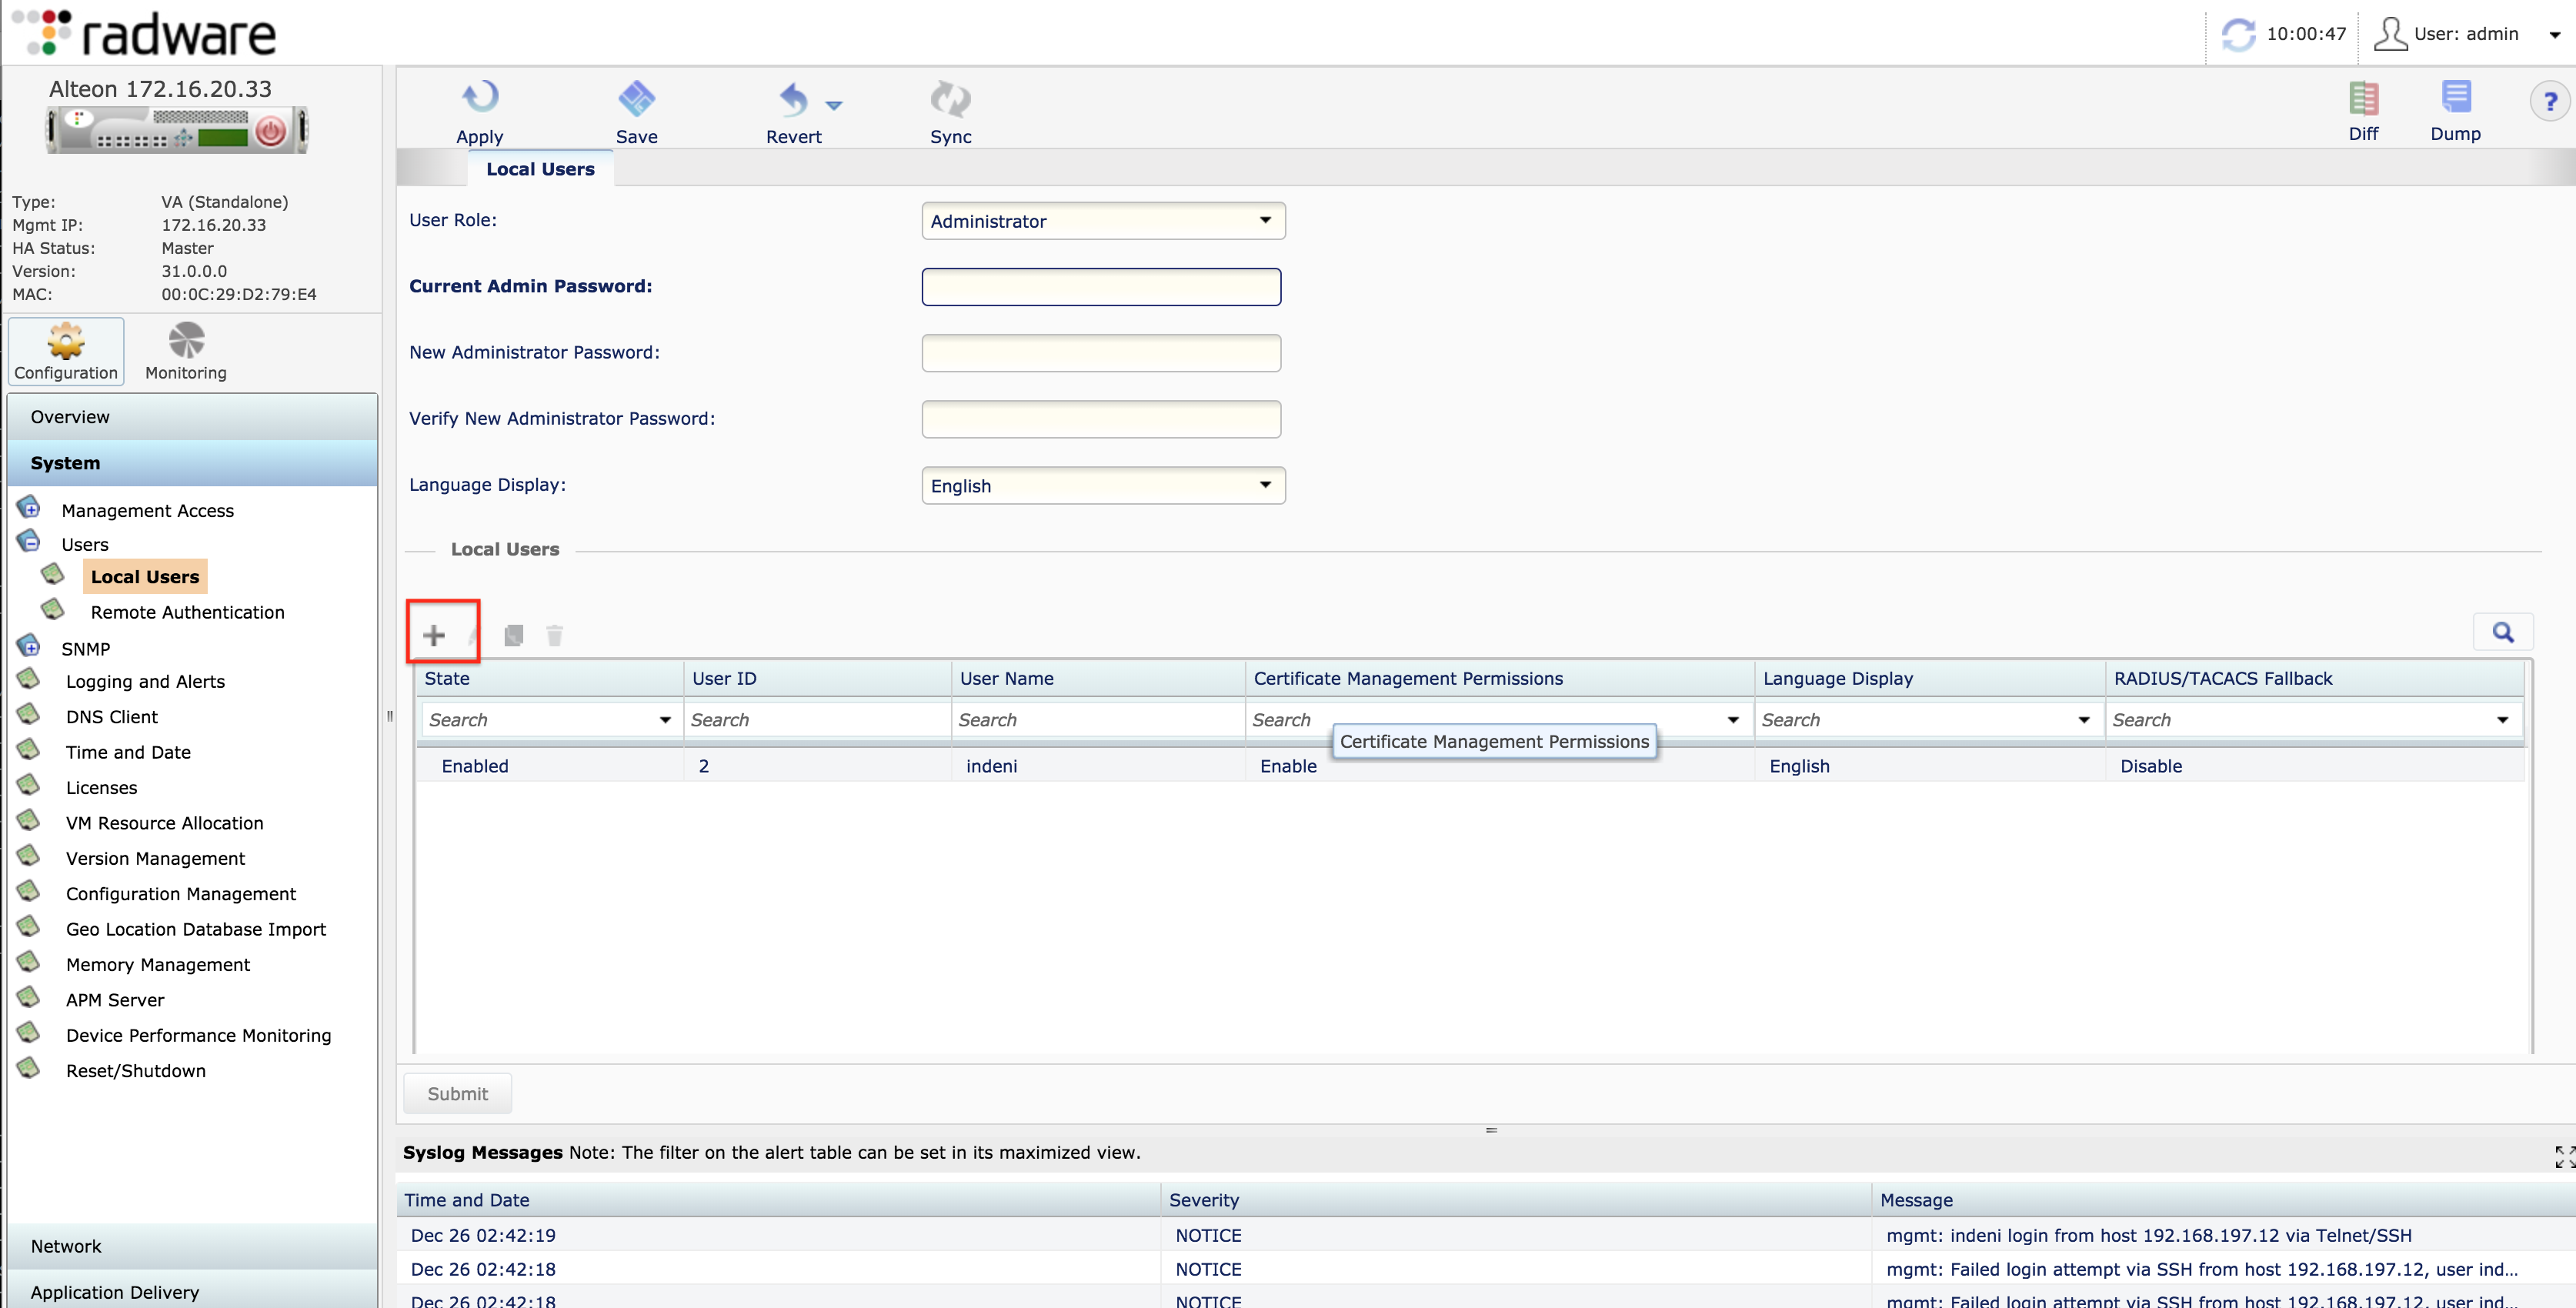Open the Diff view icon
Screen dimensions: 2576x1308
point(2362,98)
